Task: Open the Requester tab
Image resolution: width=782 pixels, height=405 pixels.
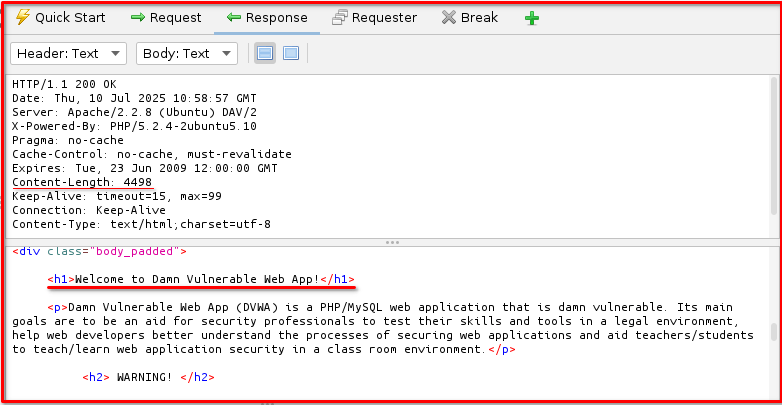Action: [375, 18]
